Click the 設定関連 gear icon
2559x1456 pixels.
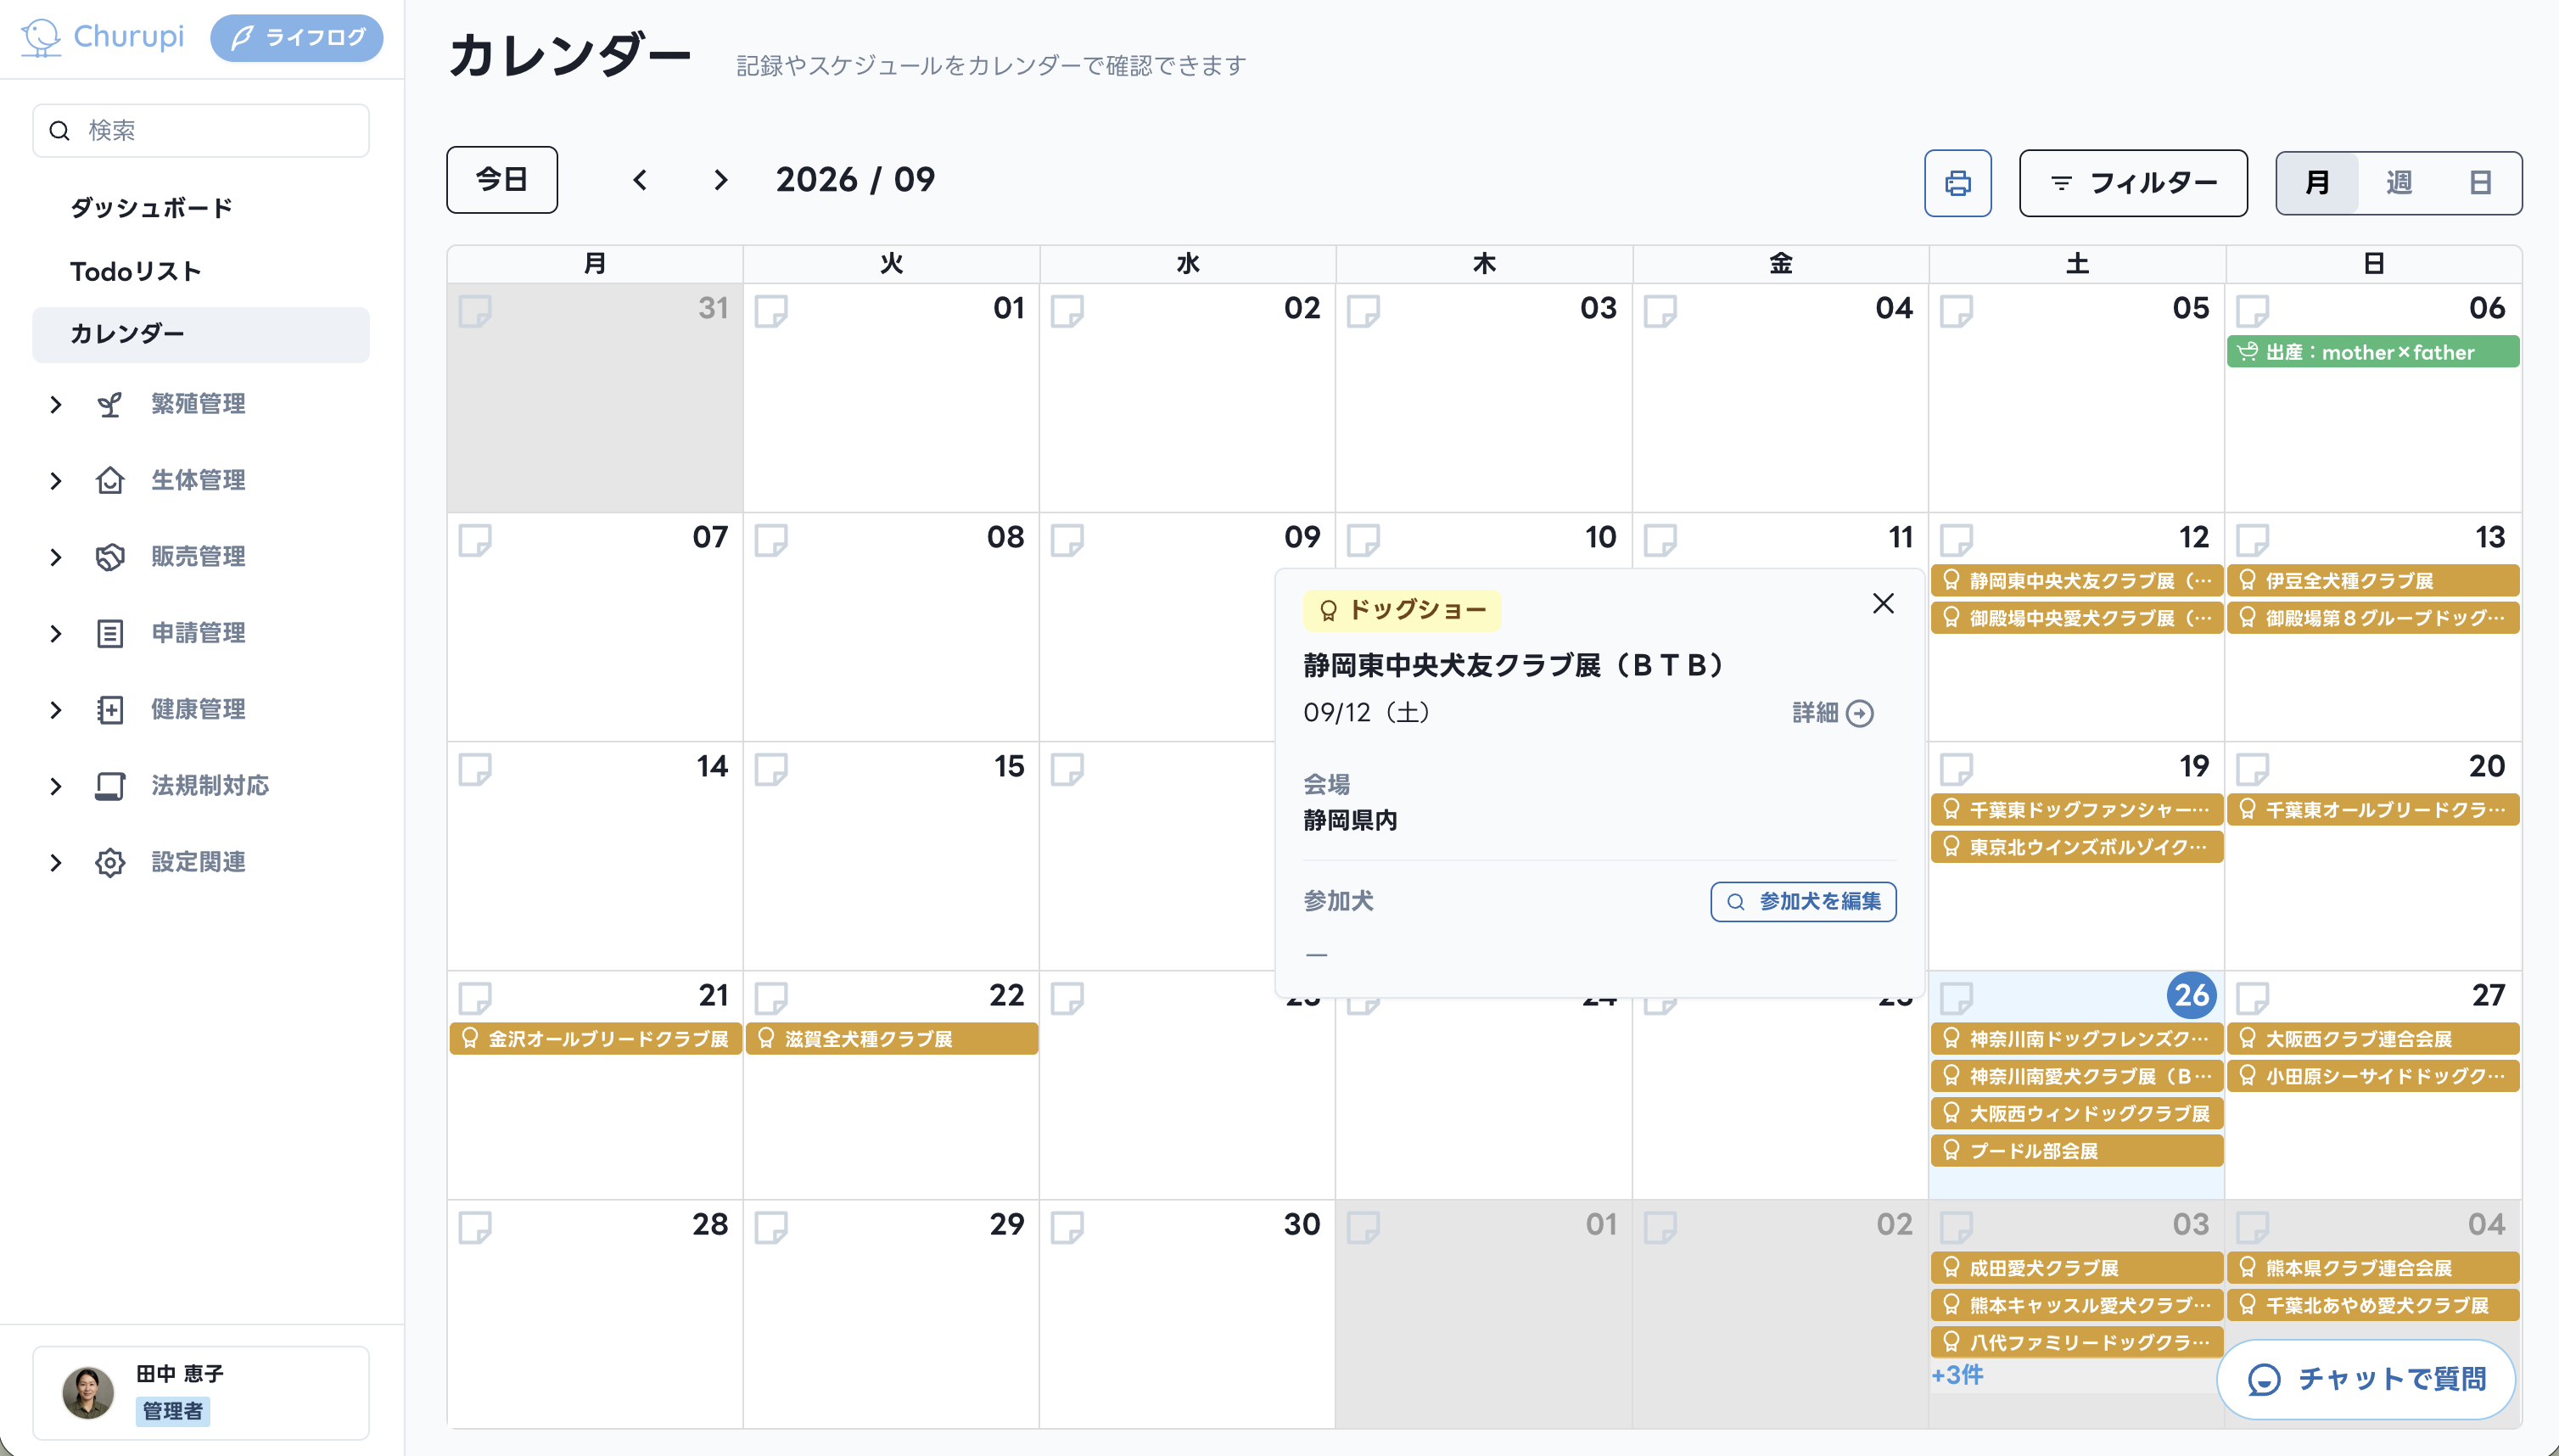(110, 862)
